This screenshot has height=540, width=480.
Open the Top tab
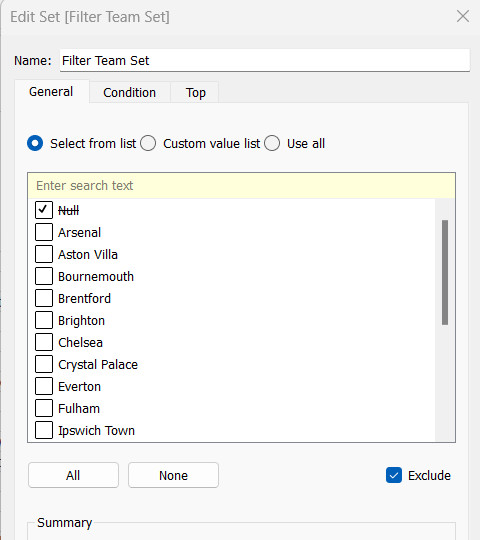(196, 92)
